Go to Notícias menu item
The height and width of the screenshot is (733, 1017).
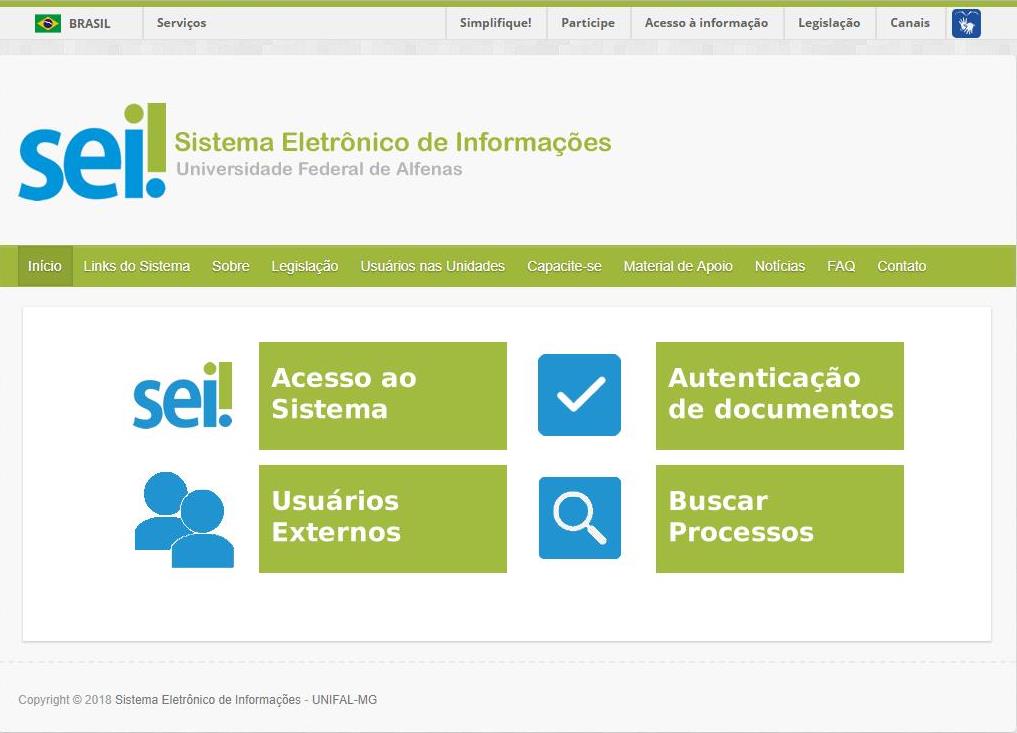pyautogui.click(x=780, y=266)
